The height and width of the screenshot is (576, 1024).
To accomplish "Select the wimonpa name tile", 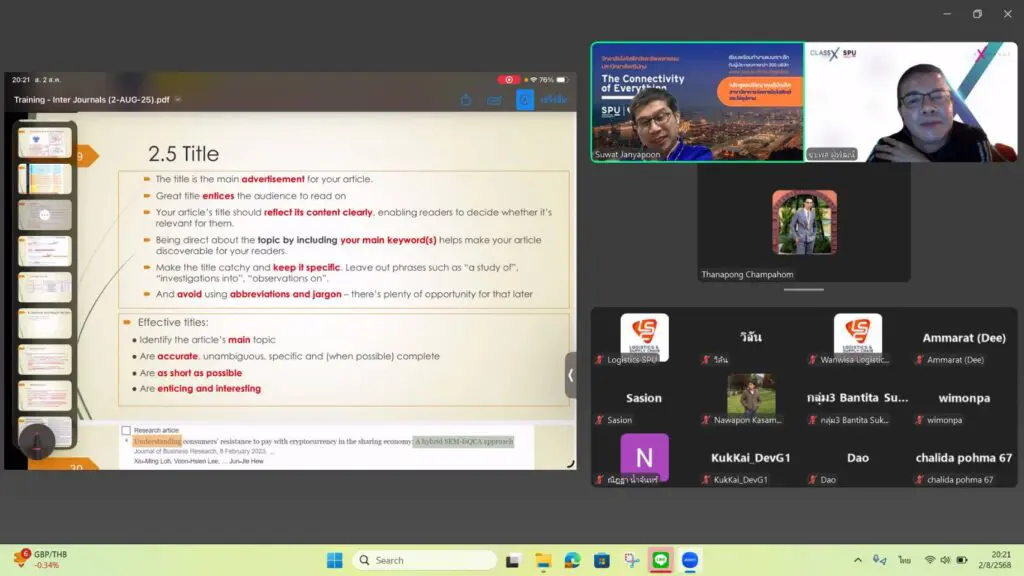I will click(964, 398).
